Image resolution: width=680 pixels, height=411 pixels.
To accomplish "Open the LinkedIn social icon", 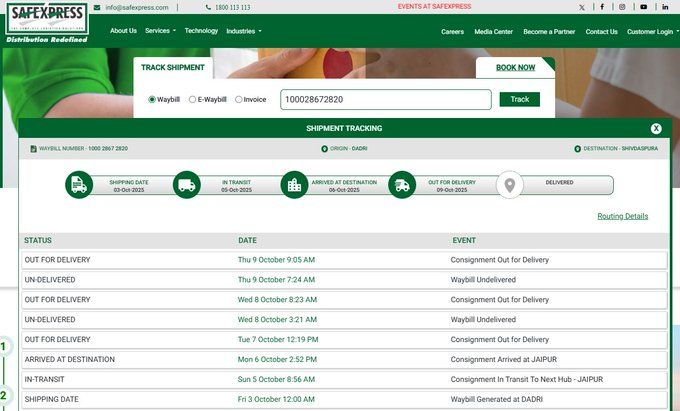I will pos(665,7).
